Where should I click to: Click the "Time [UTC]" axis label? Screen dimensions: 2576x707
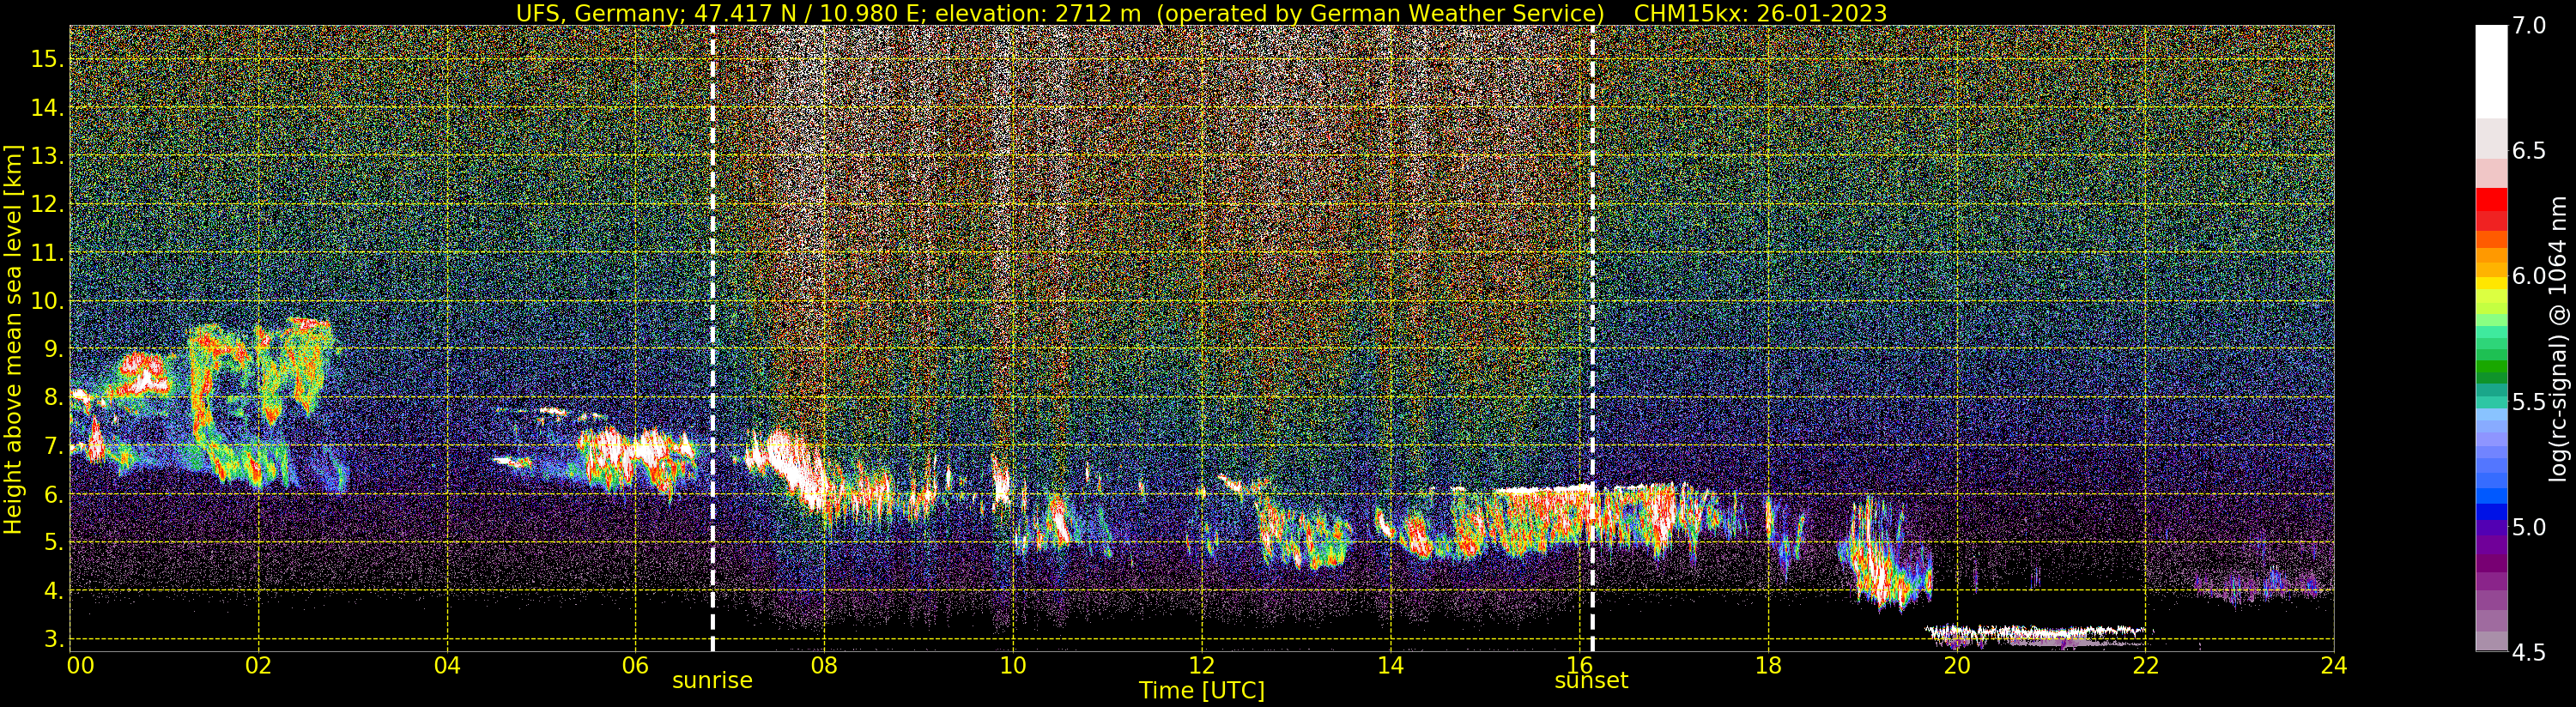1202,691
